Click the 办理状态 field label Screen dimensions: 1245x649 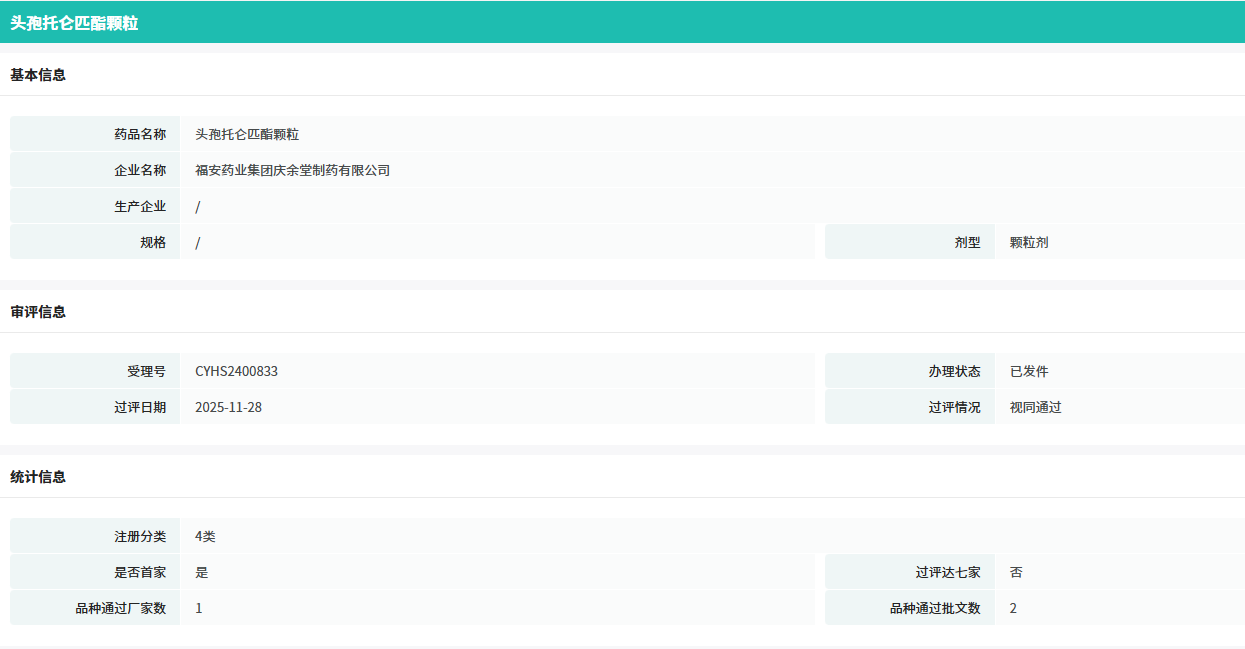coord(955,371)
